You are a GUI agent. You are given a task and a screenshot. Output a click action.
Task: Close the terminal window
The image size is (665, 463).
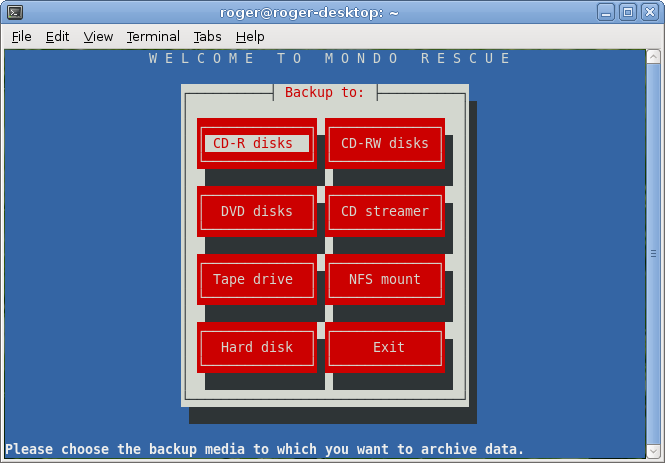[x=650, y=12]
